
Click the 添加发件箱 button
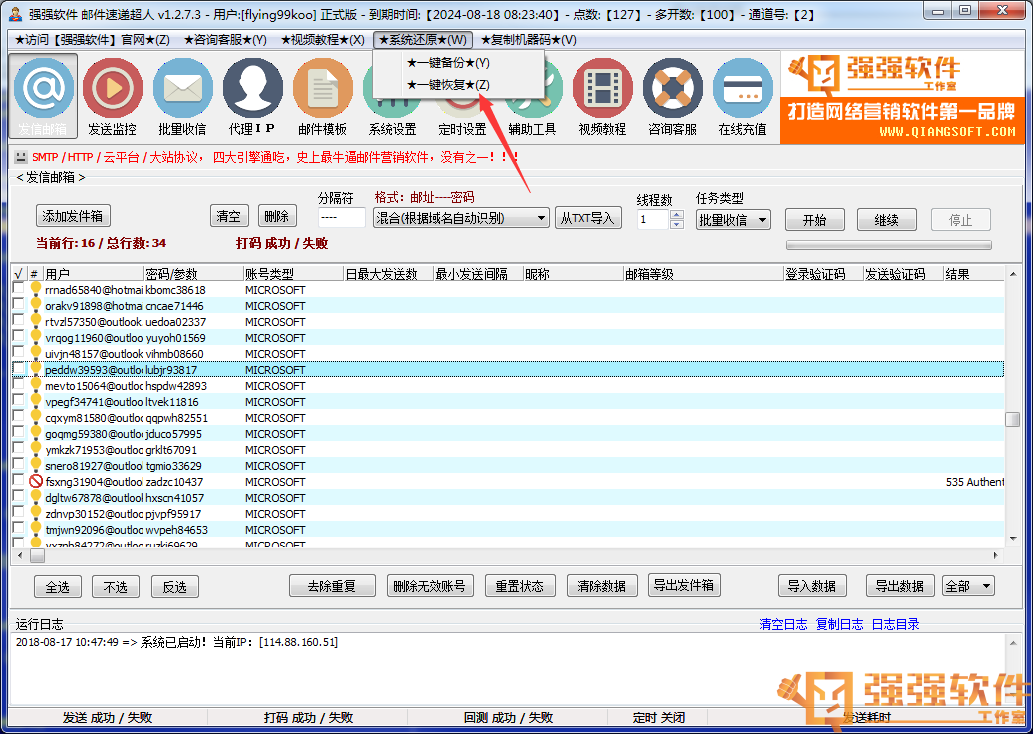pyautogui.click(x=72, y=216)
